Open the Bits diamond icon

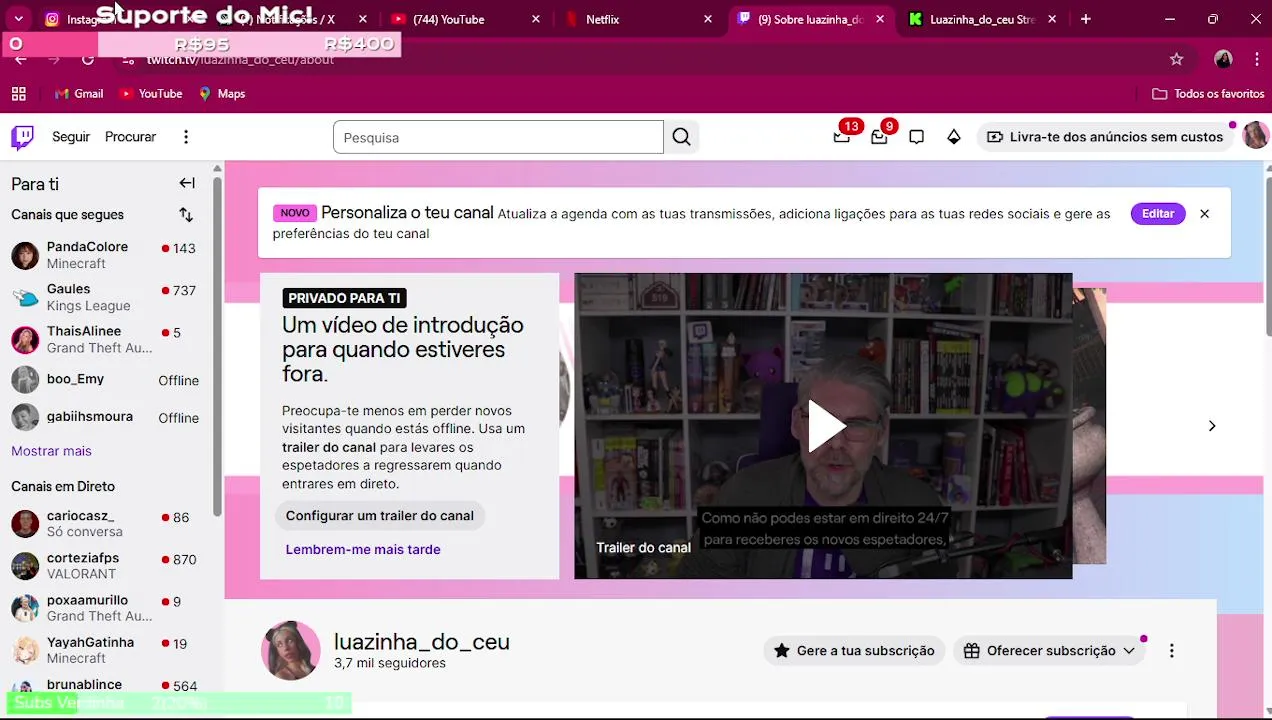954,137
